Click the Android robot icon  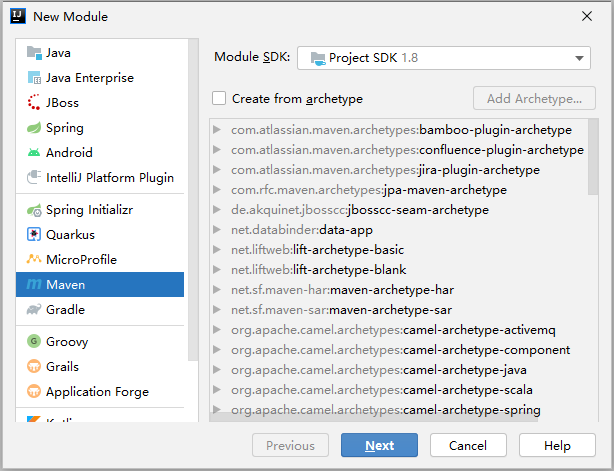(34, 153)
